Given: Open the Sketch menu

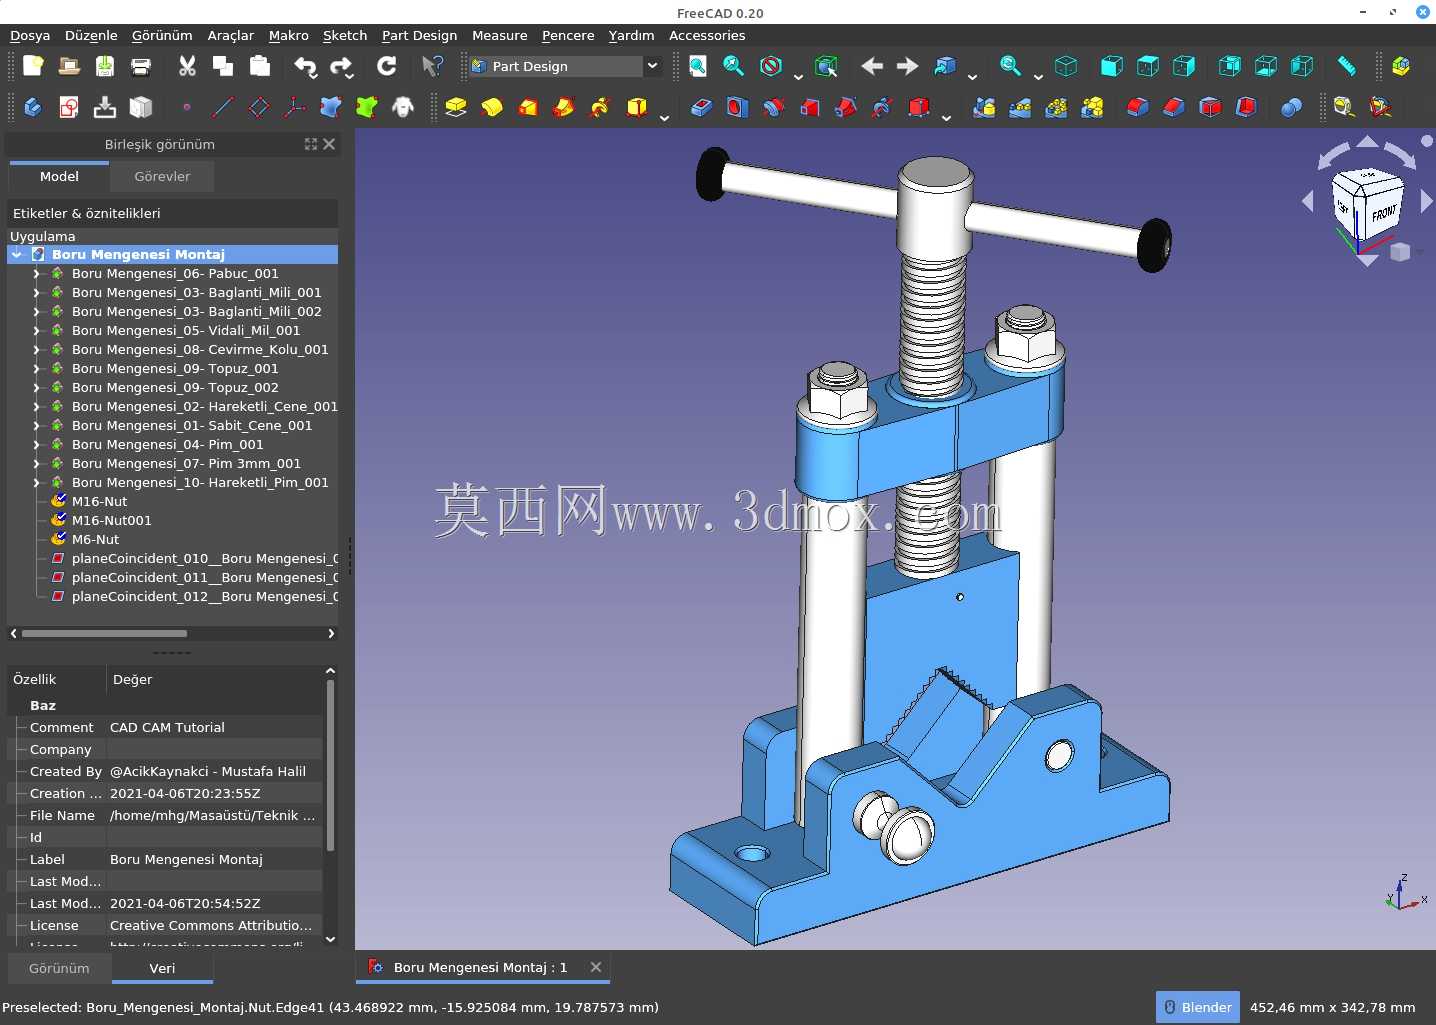Looking at the screenshot, I should coord(345,35).
